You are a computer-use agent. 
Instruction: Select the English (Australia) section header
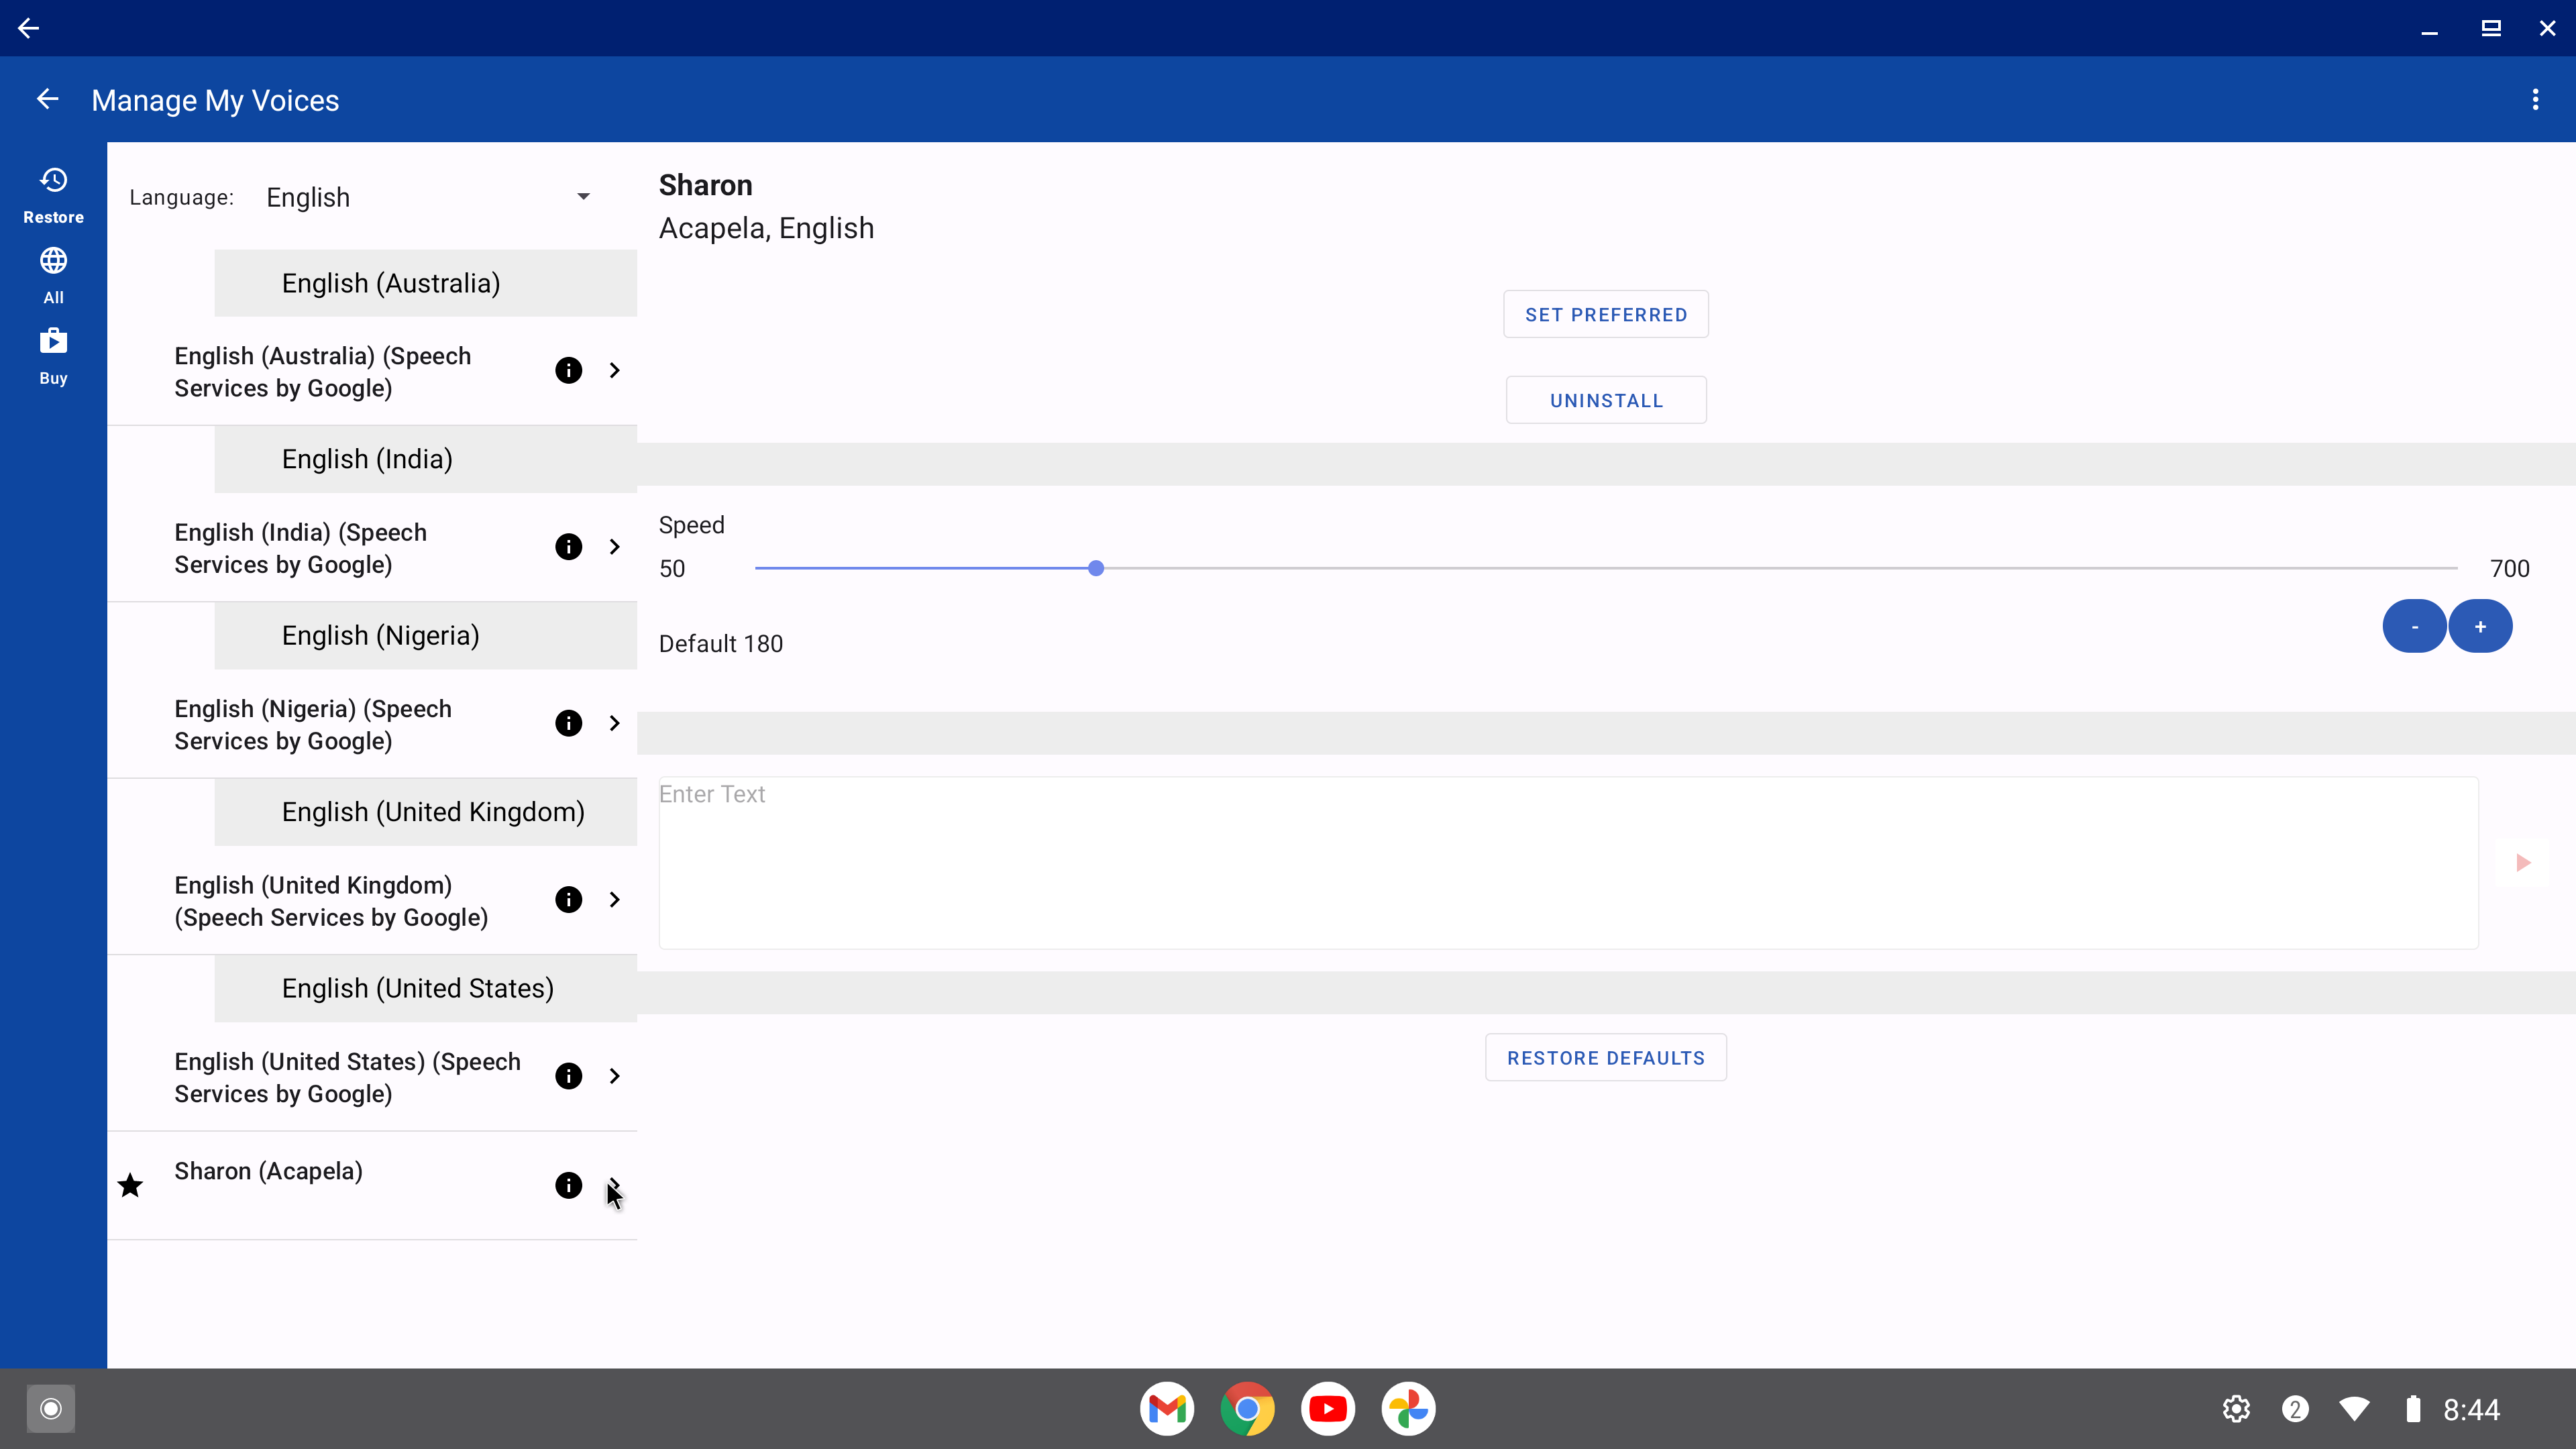(425, 283)
